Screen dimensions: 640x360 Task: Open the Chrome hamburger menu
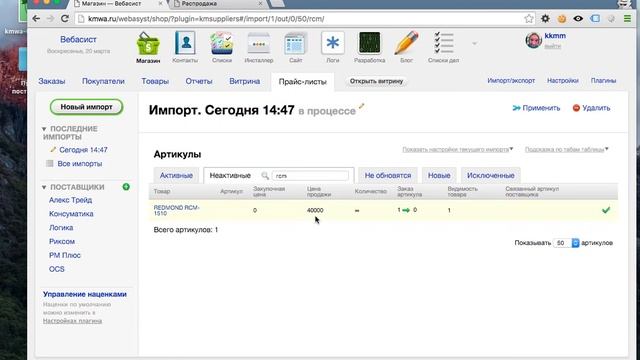(x=627, y=19)
